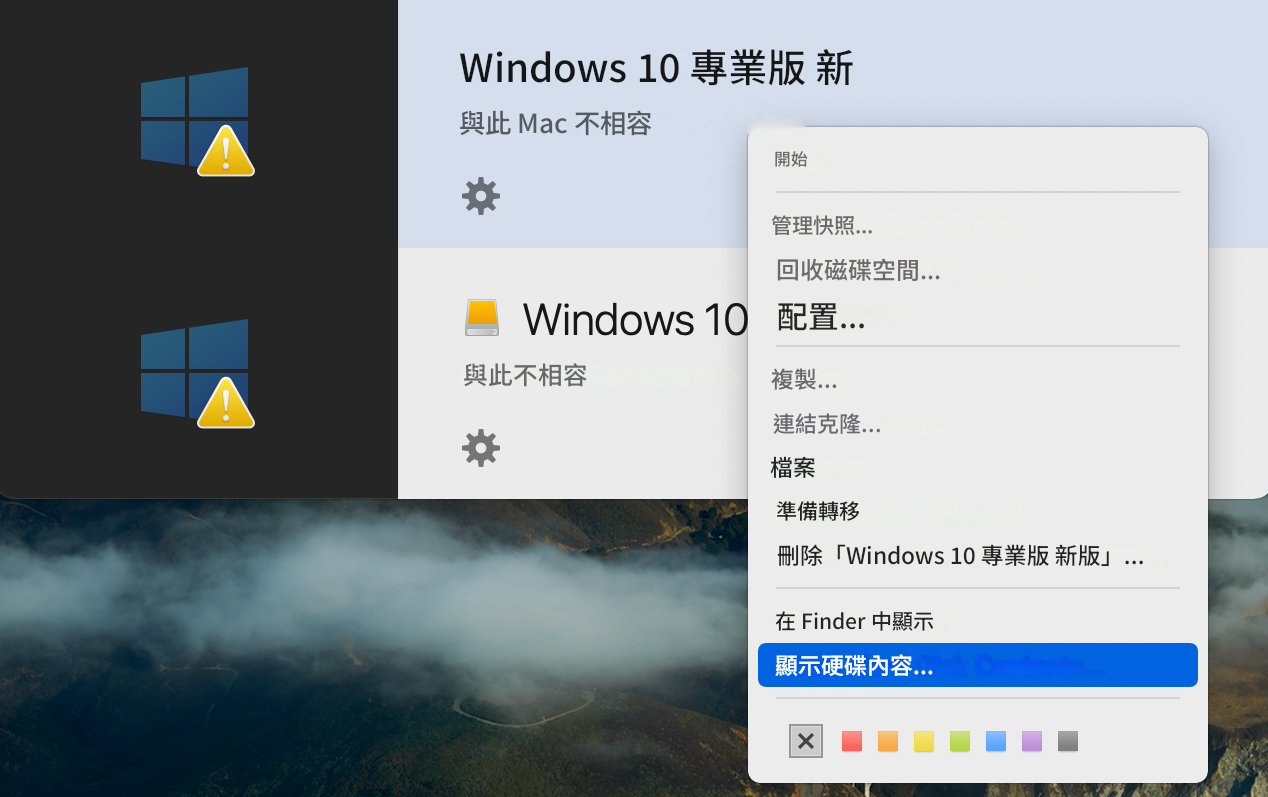This screenshot has width=1268, height=797.
Task: Select the bottom Windows logo thumbnail with warning
Action: (x=196, y=372)
